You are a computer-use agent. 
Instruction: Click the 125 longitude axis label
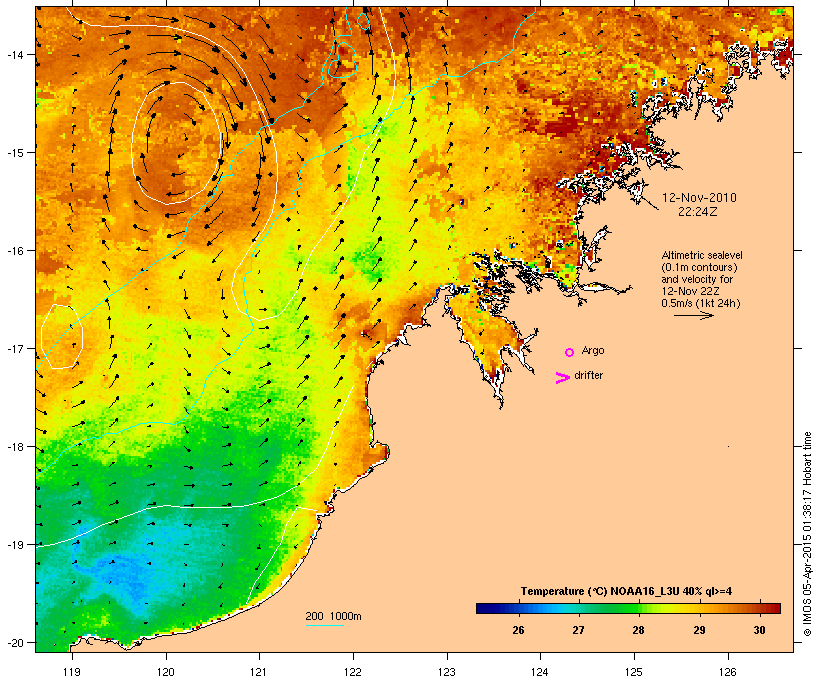tap(634, 672)
